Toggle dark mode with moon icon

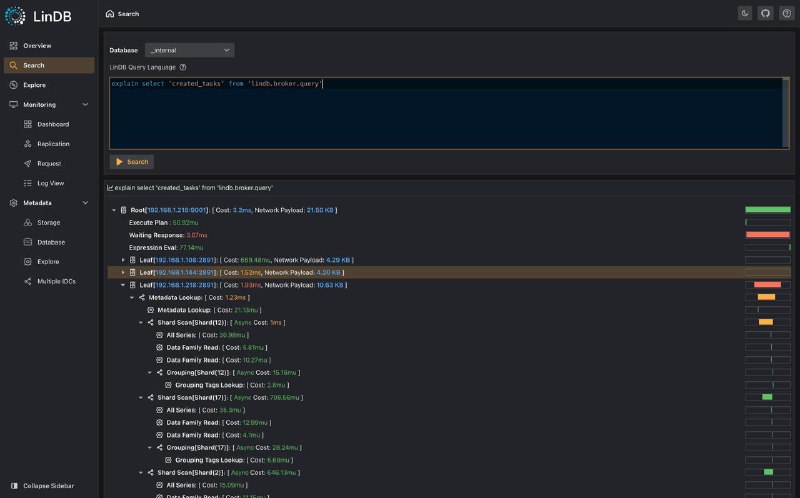point(745,14)
